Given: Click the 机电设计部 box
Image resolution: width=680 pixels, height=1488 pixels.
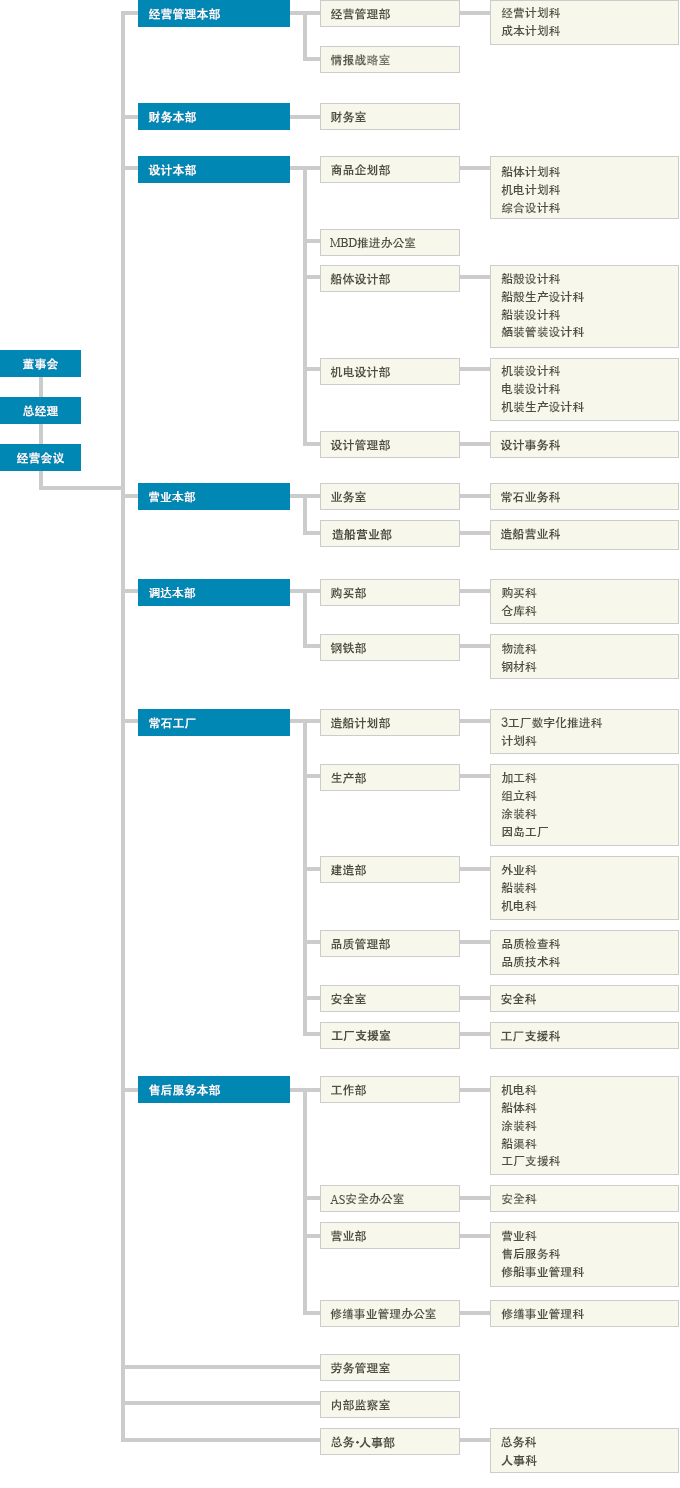Looking at the screenshot, I should 389,372.
